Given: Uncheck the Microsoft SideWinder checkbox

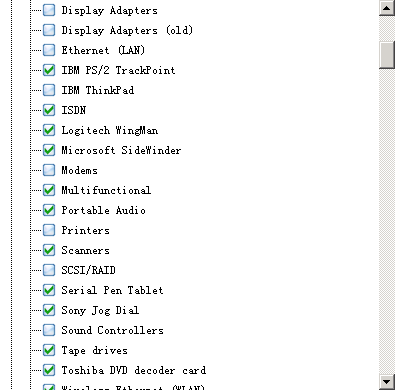Looking at the screenshot, I should click(49, 150).
